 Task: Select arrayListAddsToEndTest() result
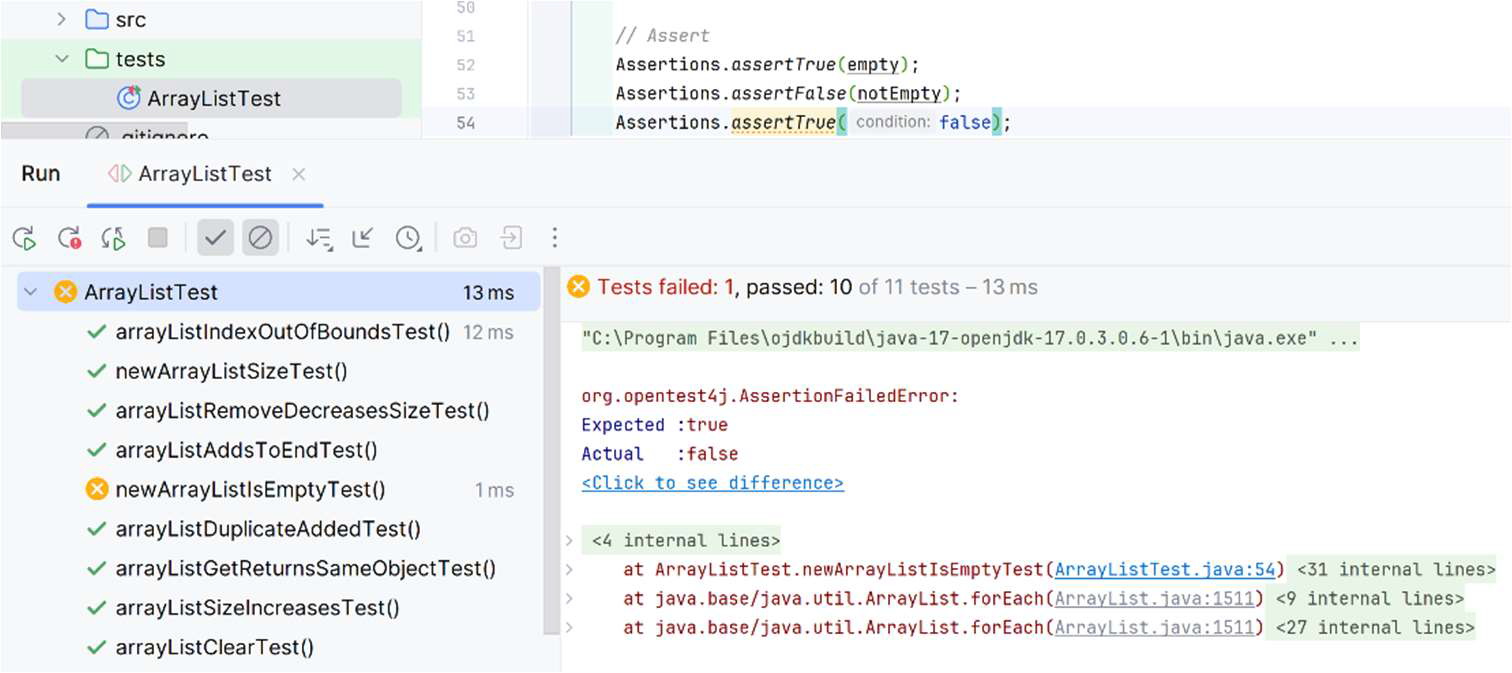246,450
